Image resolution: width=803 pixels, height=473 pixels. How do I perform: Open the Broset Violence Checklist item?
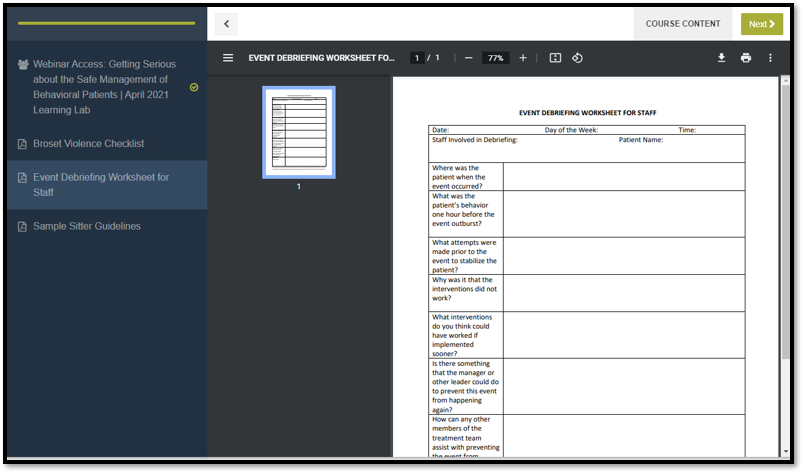pos(88,144)
